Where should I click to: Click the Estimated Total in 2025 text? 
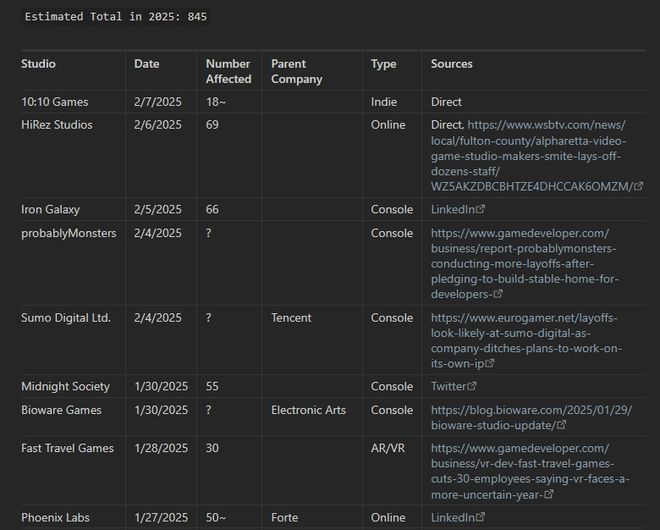(x=116, y=17)
